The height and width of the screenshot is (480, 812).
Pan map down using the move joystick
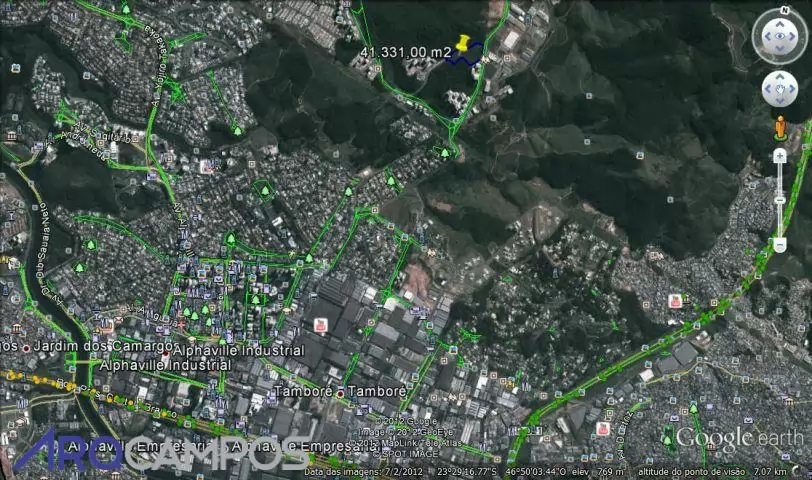(780, 101)
